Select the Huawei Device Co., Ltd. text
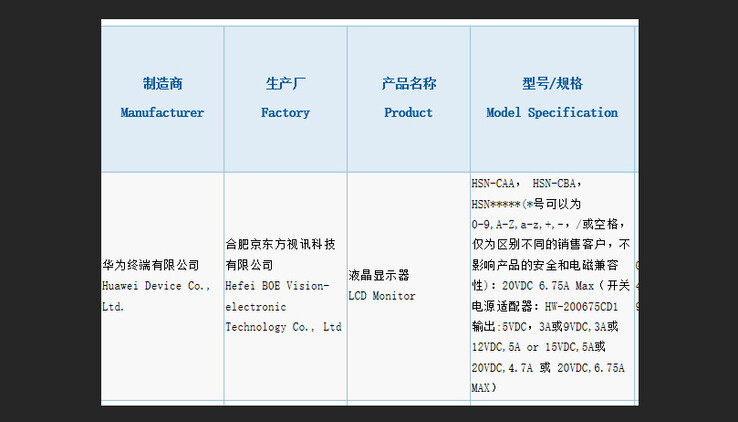This screenshot has height=422, width=738. 156,296
